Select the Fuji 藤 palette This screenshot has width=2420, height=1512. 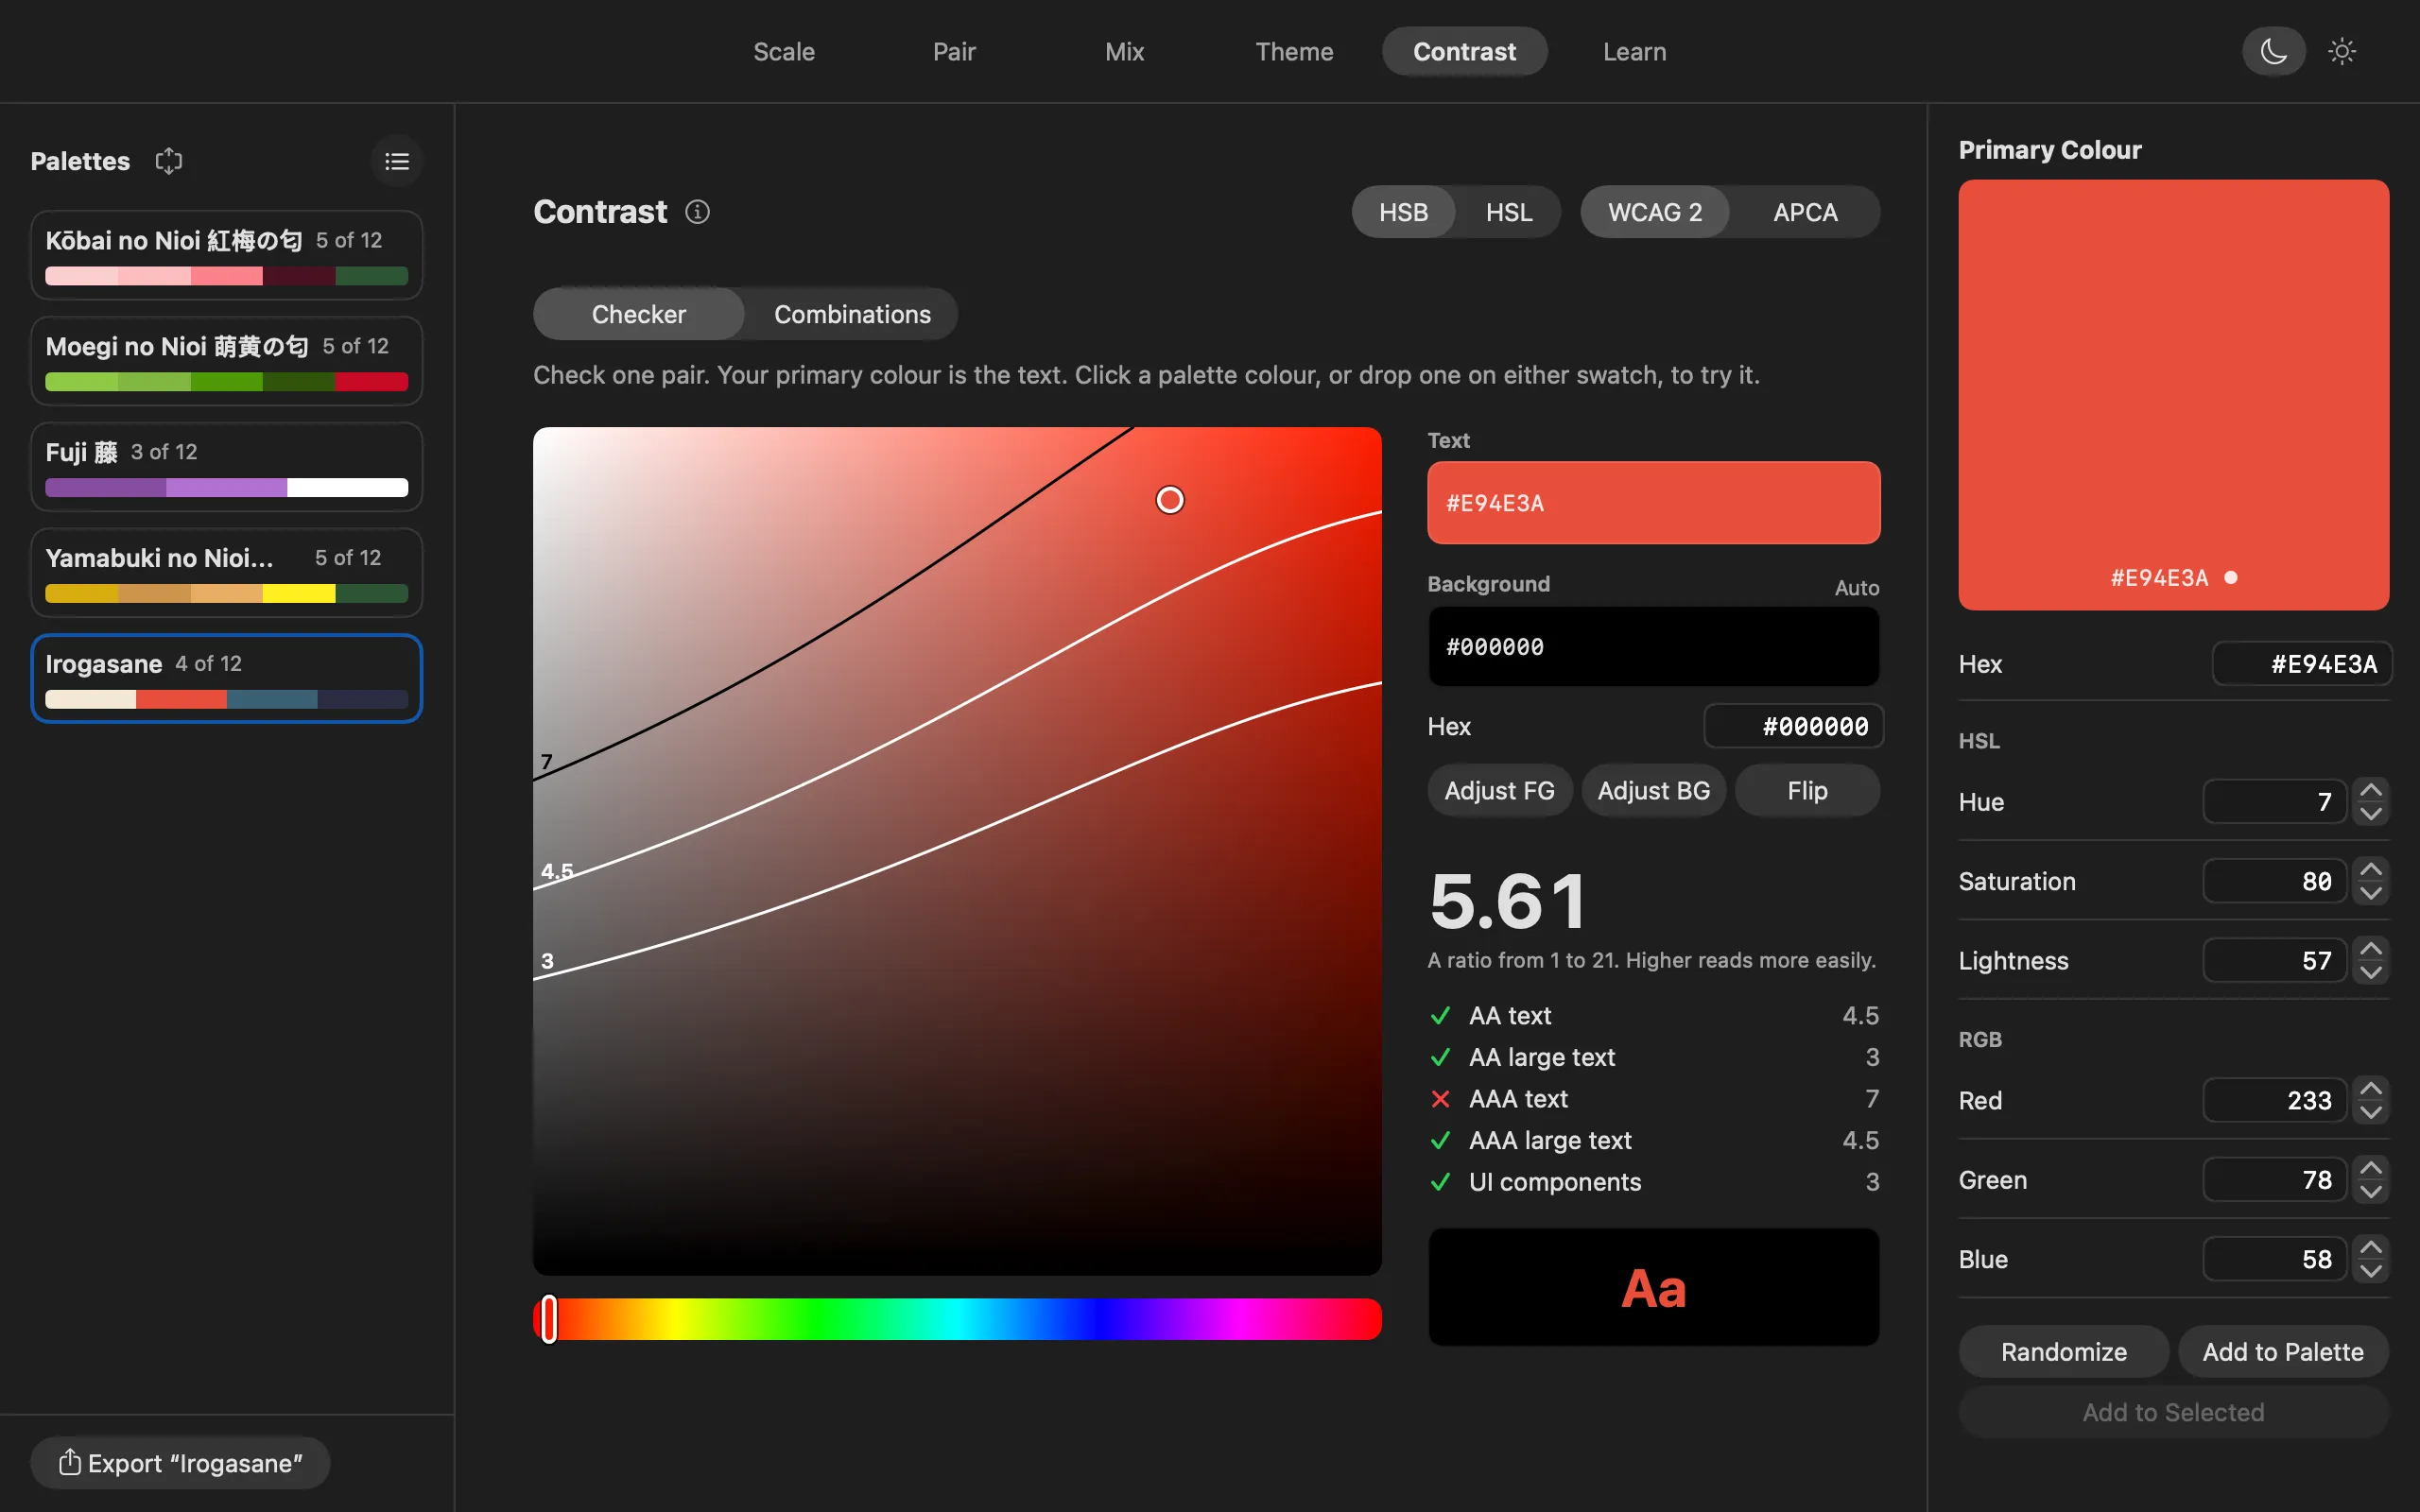point(226,466)
